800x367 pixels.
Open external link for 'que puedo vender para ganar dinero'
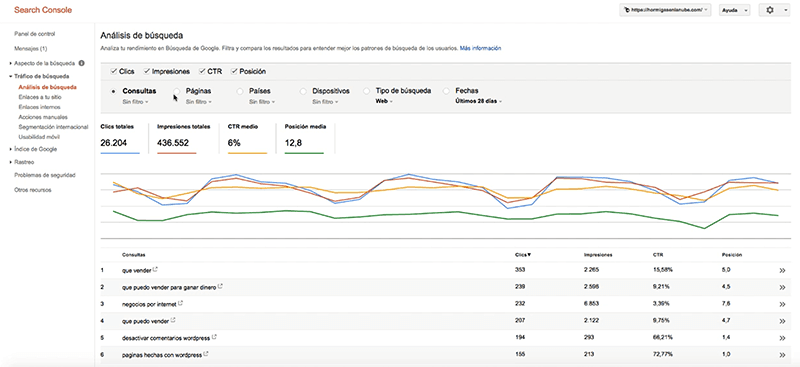click(220, 286)
